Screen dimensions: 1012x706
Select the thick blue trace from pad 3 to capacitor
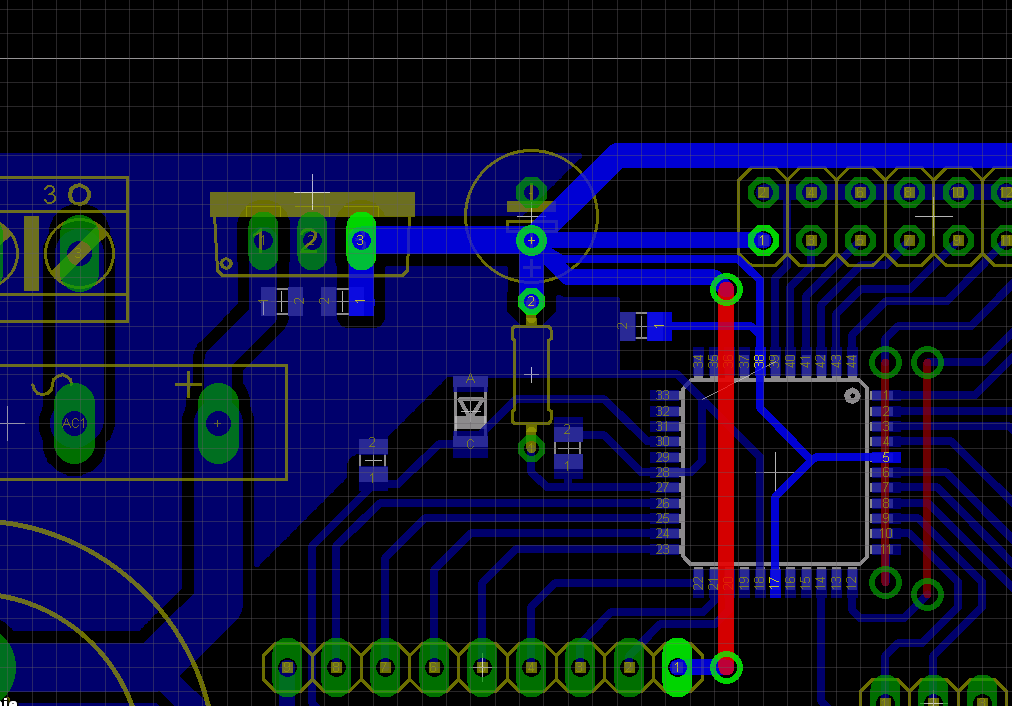click(x=445, y=241)
